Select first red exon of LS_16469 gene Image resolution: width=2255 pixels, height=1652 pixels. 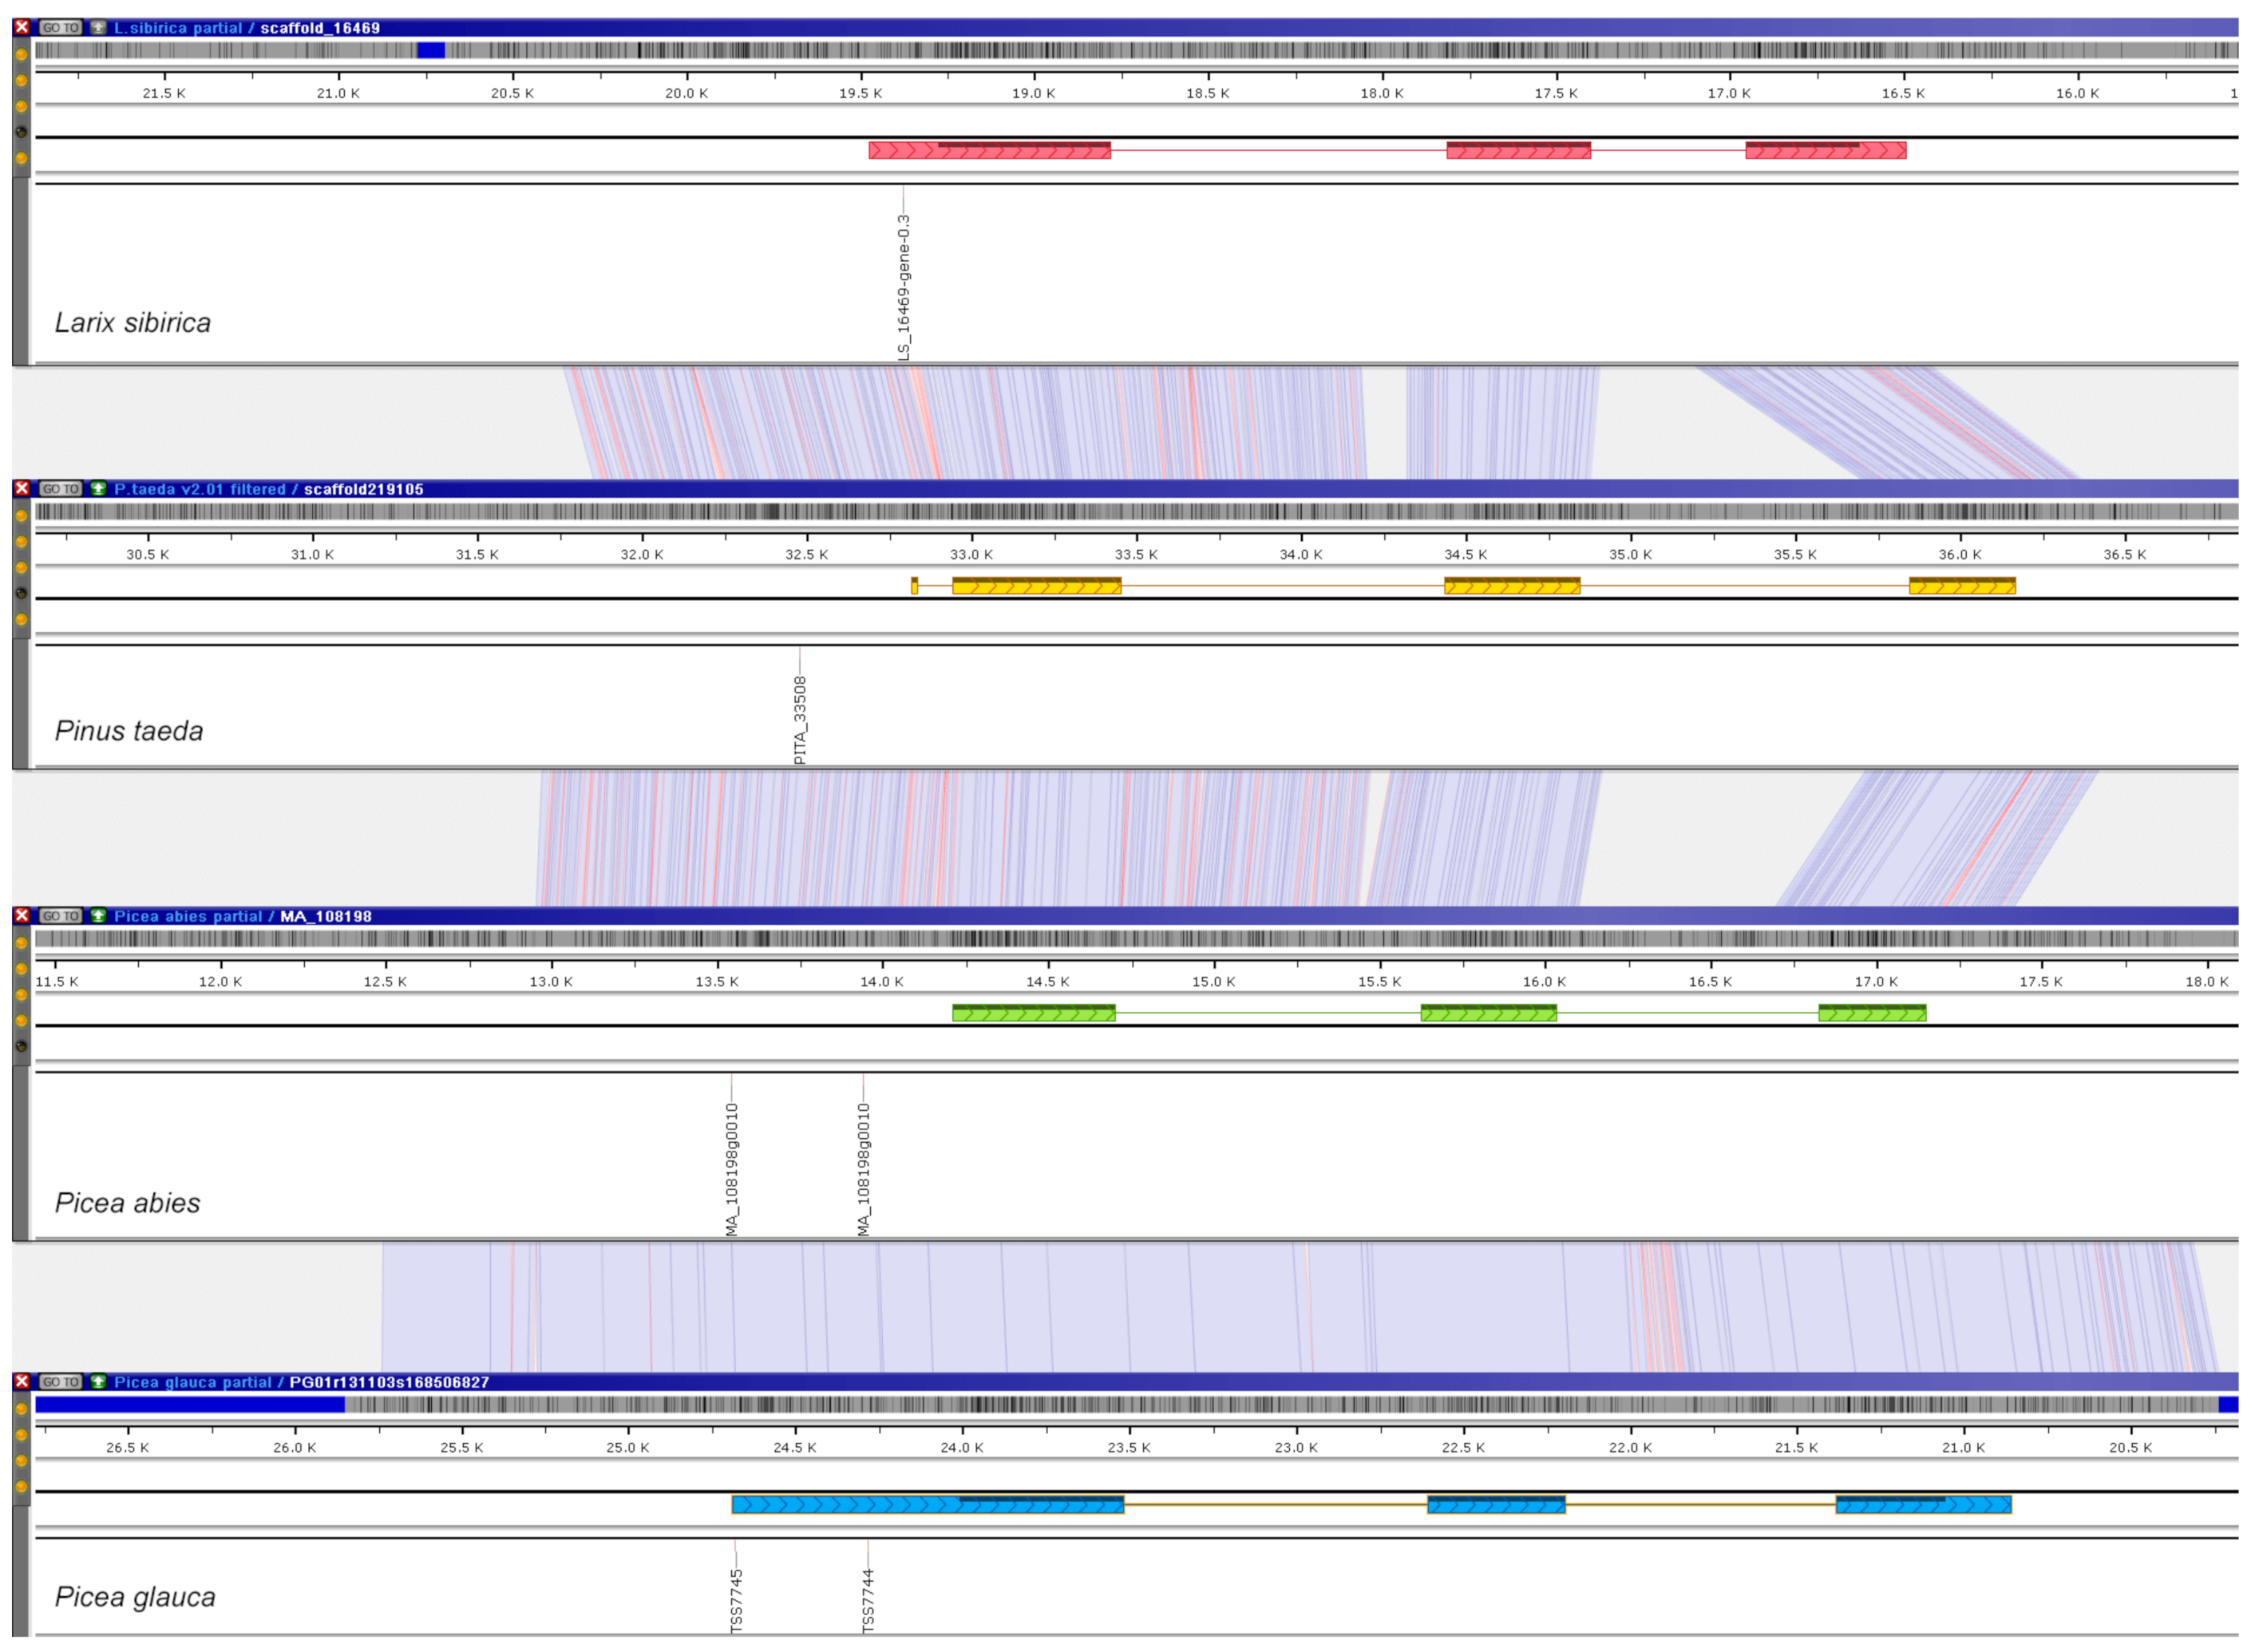point(989,151)
